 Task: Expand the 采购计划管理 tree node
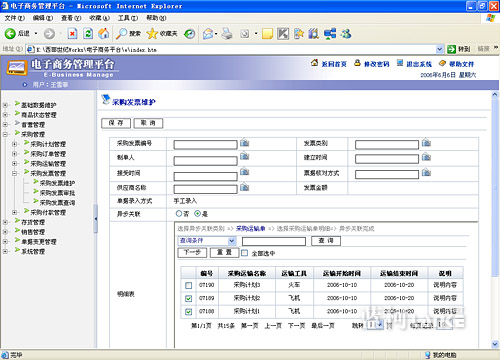pyautogui.click(x=14, y=144)
